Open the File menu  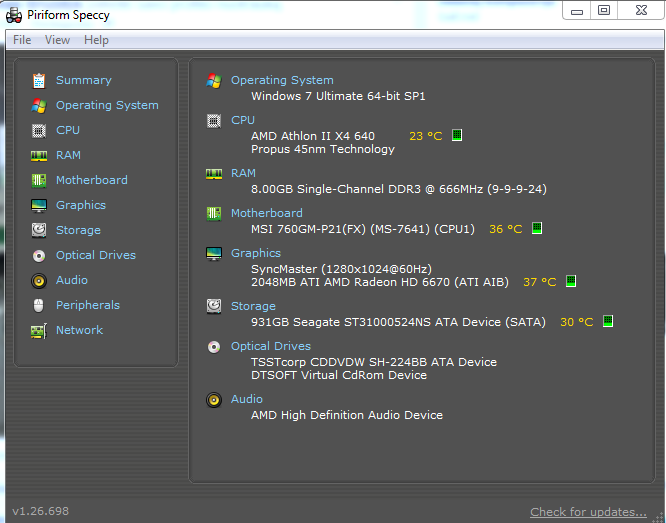click(x=22, y=40)
